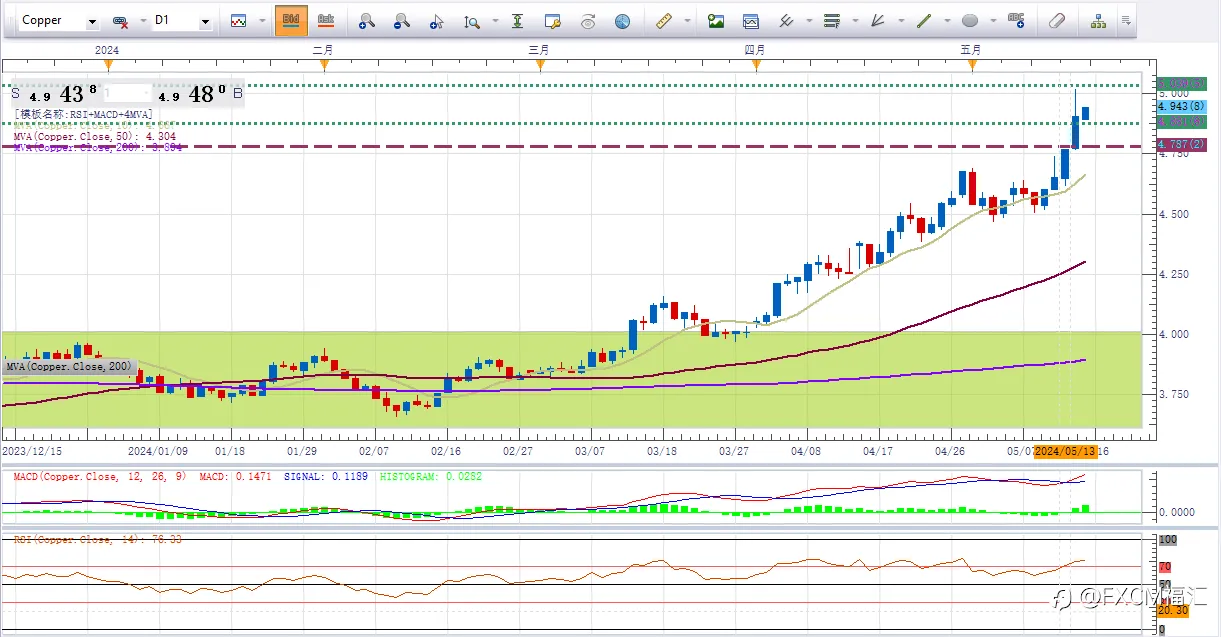Select the ellipse shape tool
1221x637 pixels.
[970, 21]
